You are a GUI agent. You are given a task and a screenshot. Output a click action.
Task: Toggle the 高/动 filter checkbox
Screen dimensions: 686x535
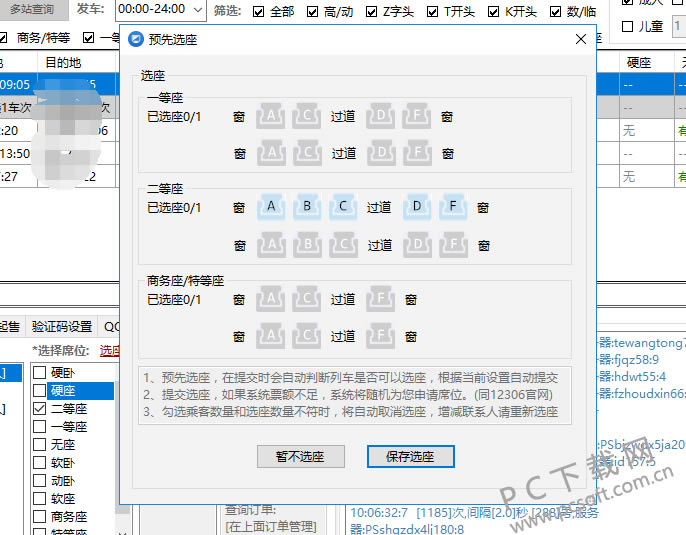pyautogui.click(x=312, y=12)
